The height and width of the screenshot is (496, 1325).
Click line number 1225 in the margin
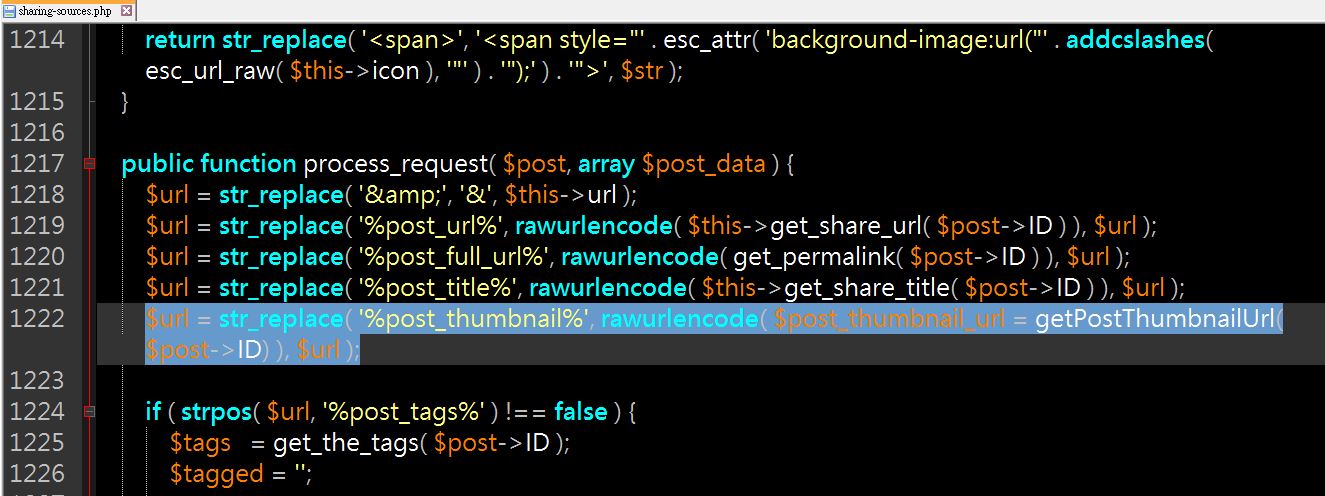point(37,441)
